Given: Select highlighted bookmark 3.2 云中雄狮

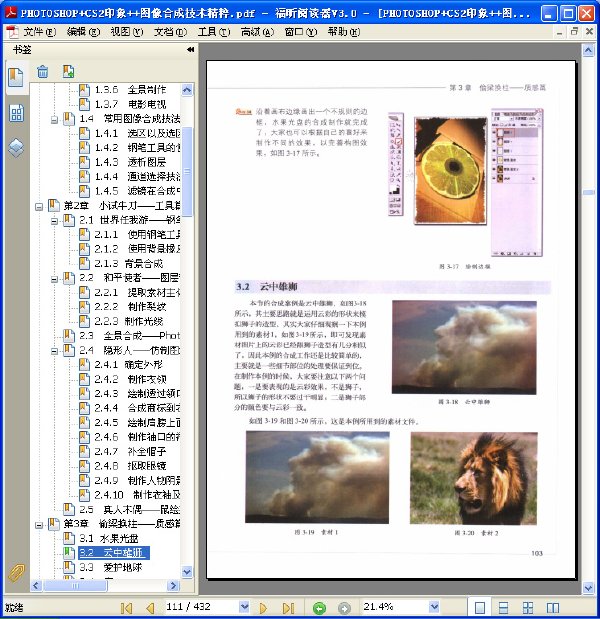Looking at the screenshot, I should 114,553.
